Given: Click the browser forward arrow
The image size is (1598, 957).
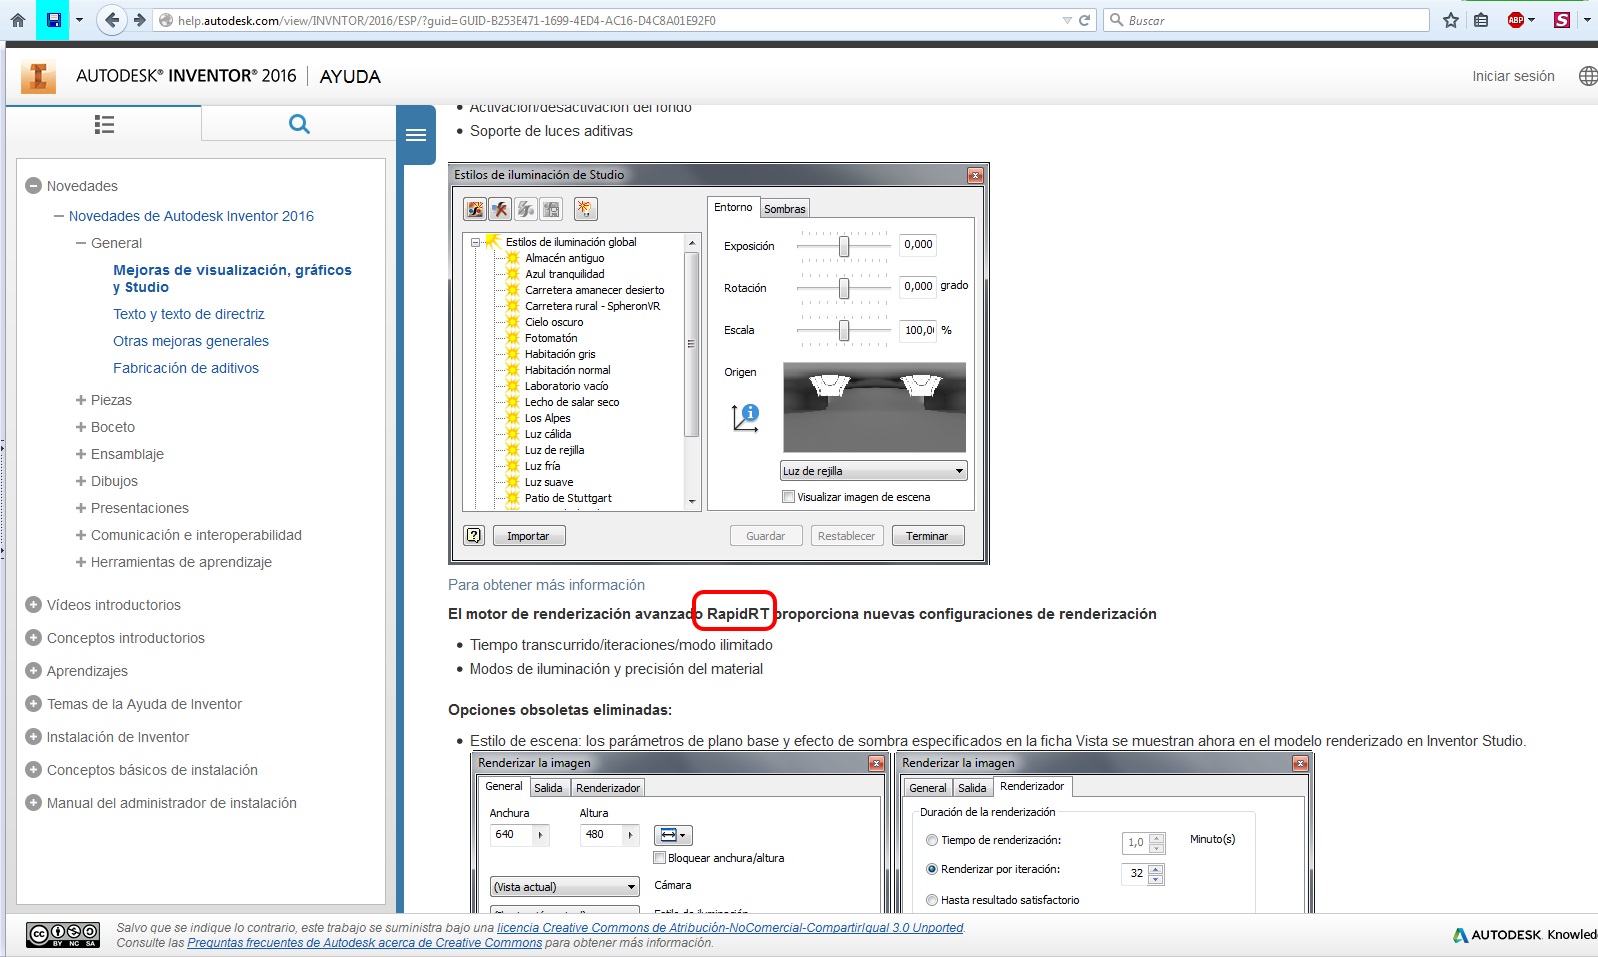Looking at the screenshot, I should coord(139,20).
